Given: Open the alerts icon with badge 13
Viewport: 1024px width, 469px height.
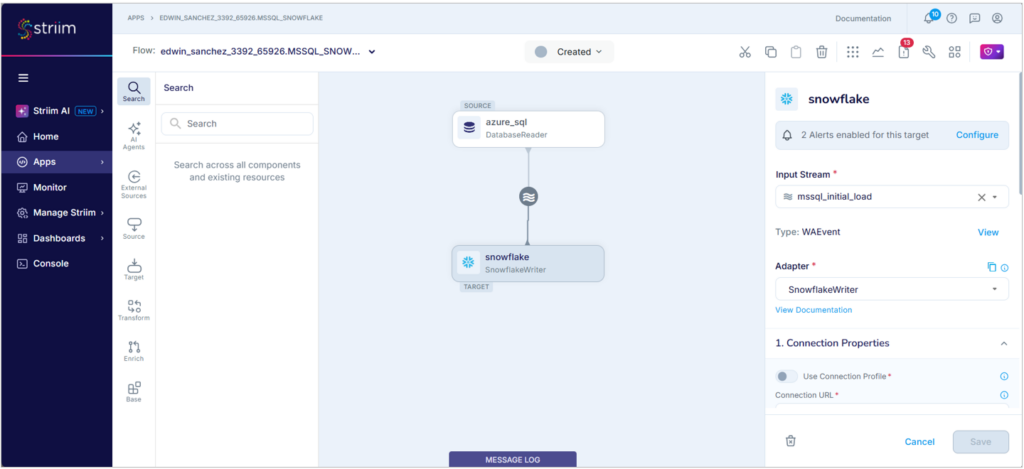Looking at the screenshot, I should (904, 52).
